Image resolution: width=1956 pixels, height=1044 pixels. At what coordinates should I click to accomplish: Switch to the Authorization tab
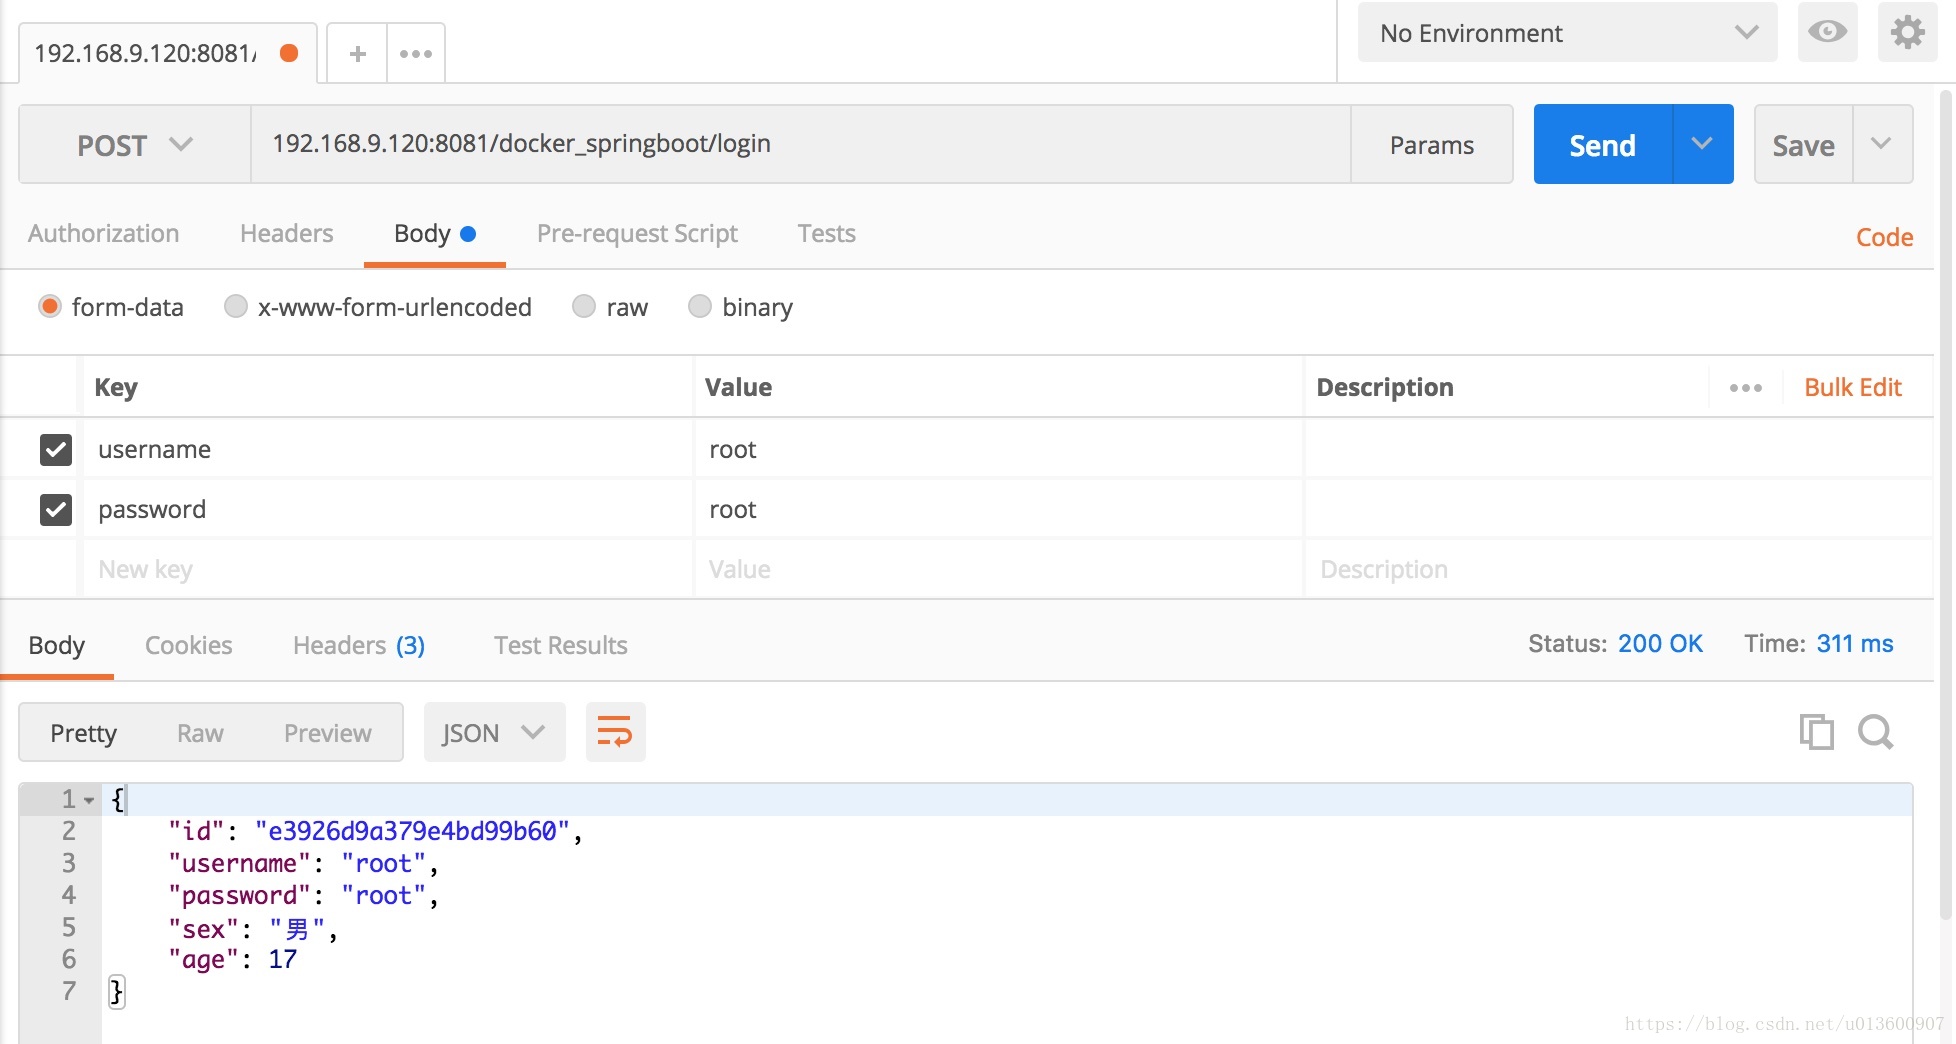(104, 233)
